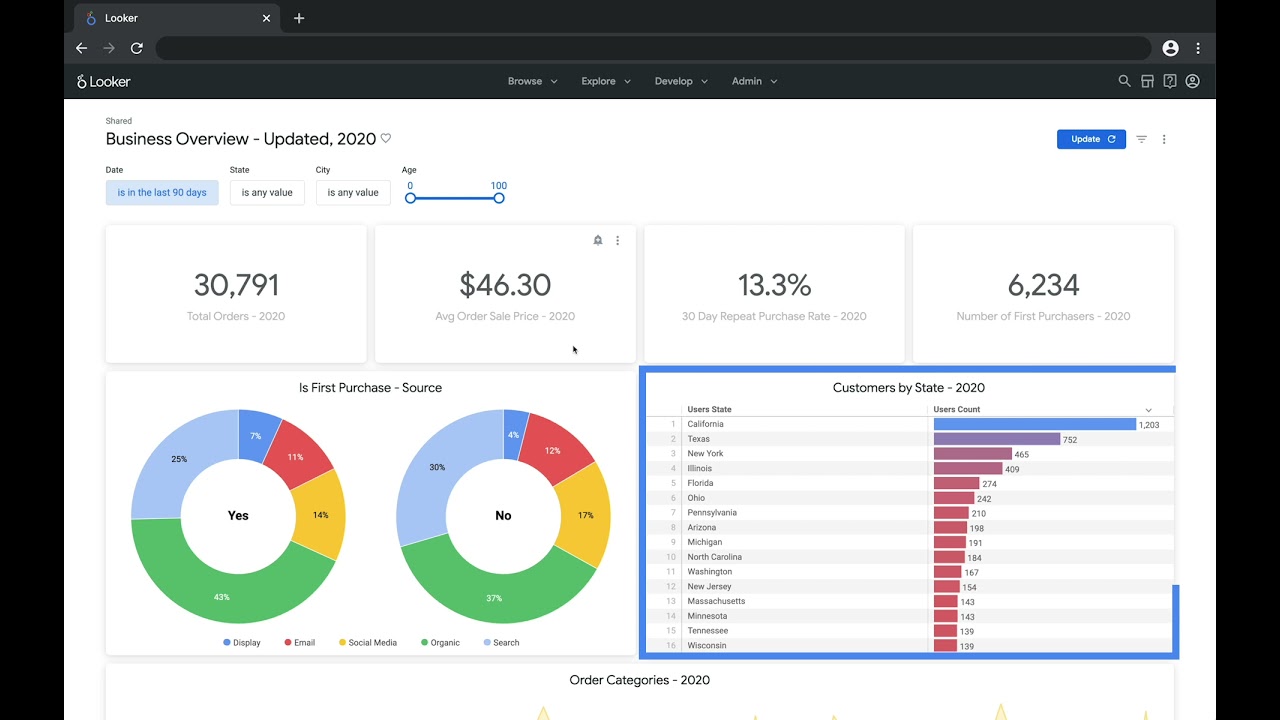The width and height of the screenshot is (1280, 720).
Task: Click the Wisconsin state cell
Action: [707, 645]
